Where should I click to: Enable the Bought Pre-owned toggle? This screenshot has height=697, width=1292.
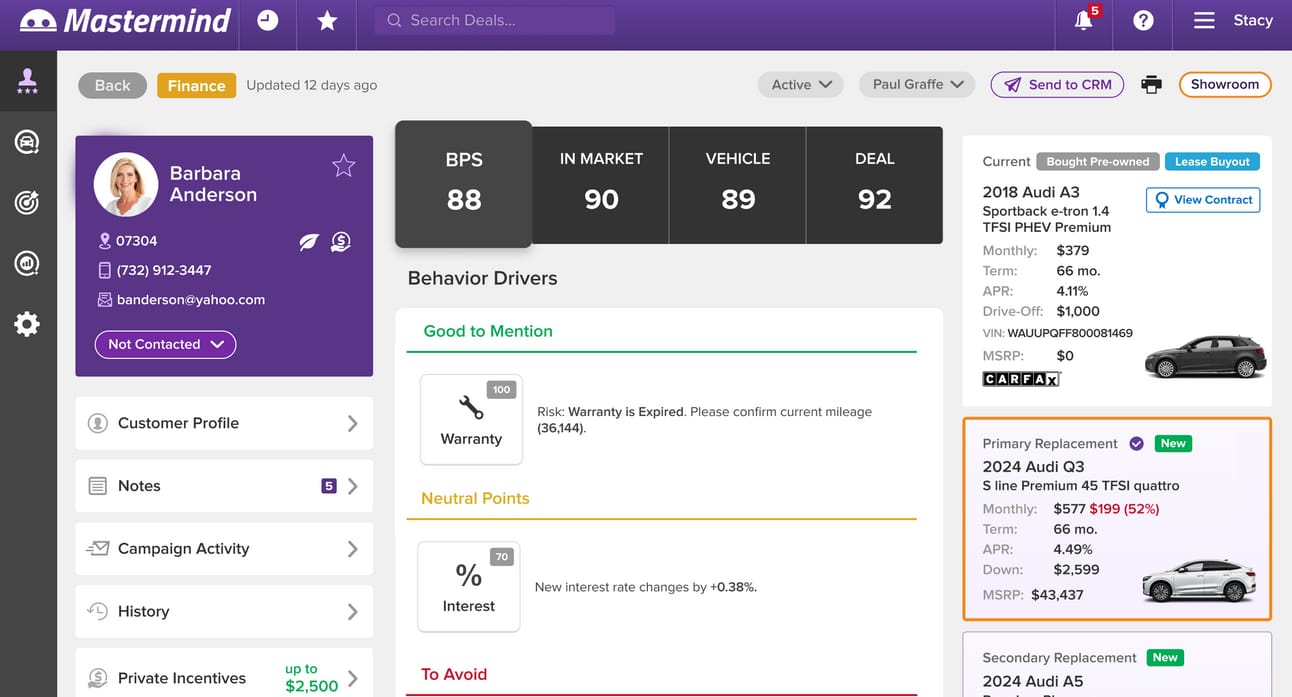pyautogui.click(x=1097, y=160)
